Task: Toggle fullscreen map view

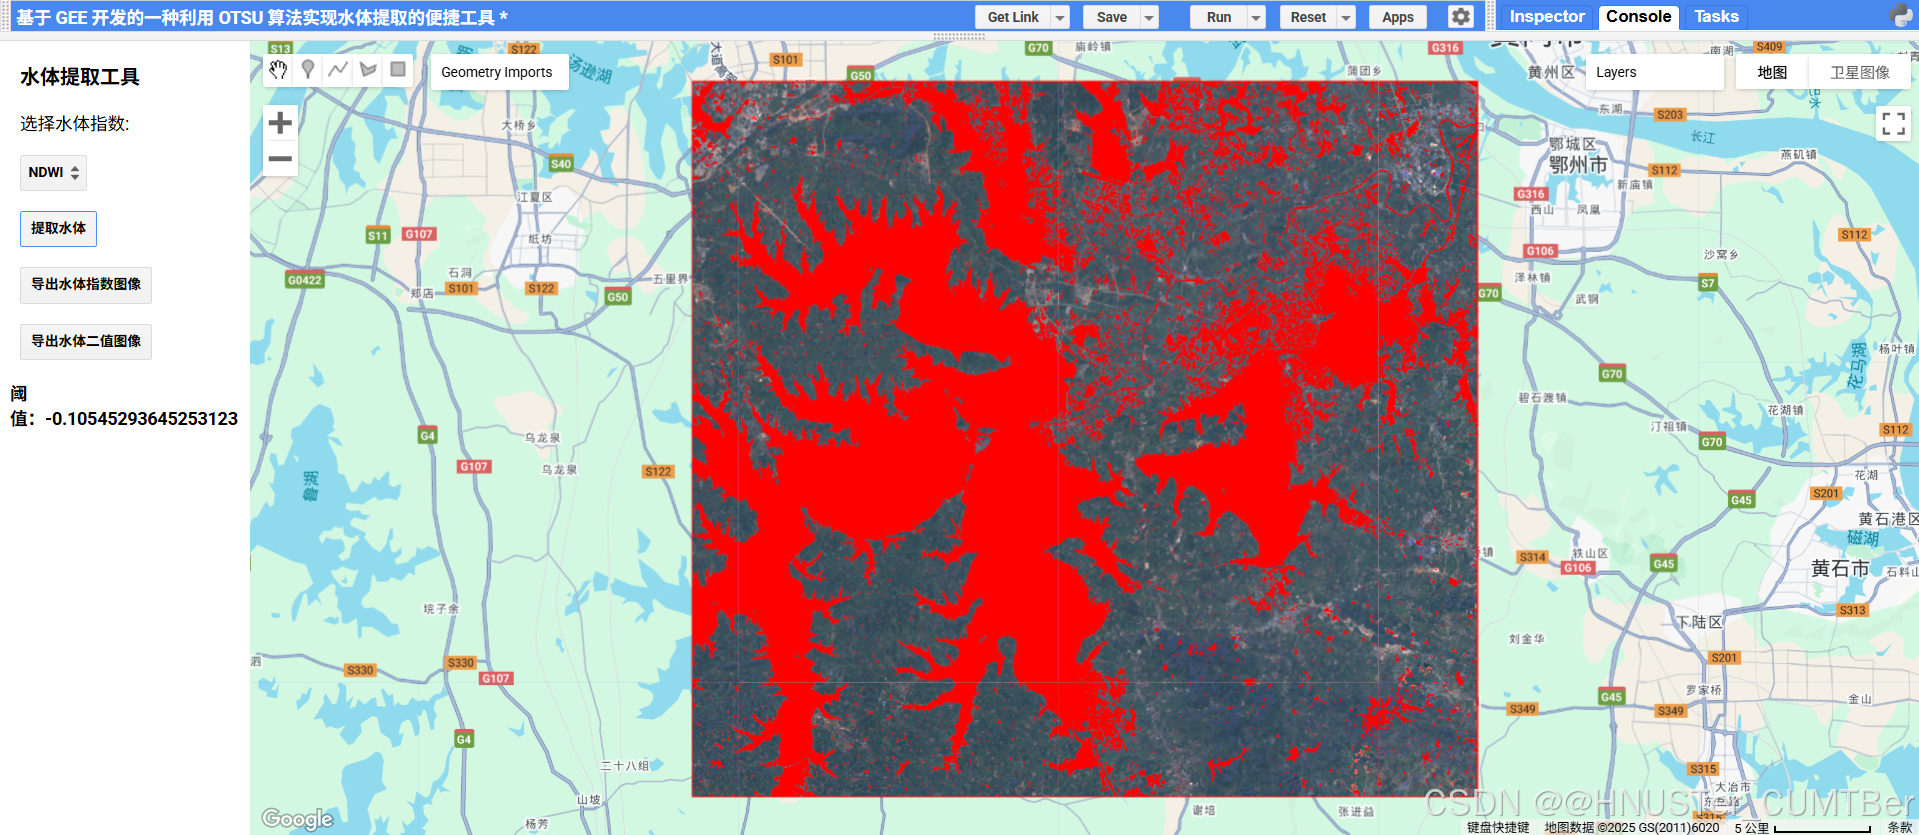Action: point(1893,124)
